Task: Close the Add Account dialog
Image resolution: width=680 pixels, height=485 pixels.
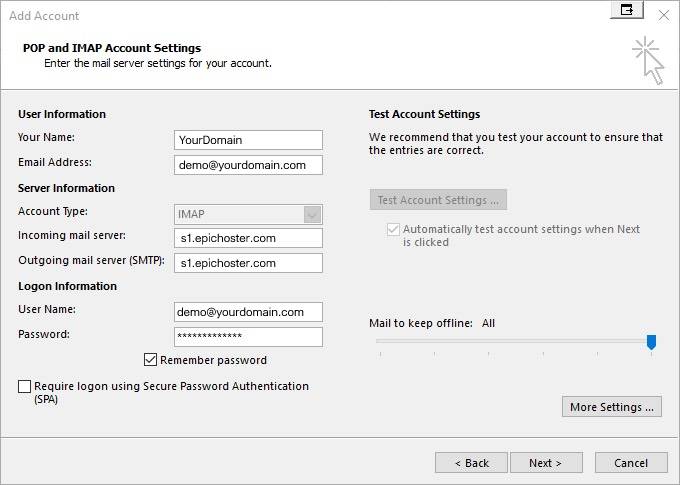Action: [664, 16]
